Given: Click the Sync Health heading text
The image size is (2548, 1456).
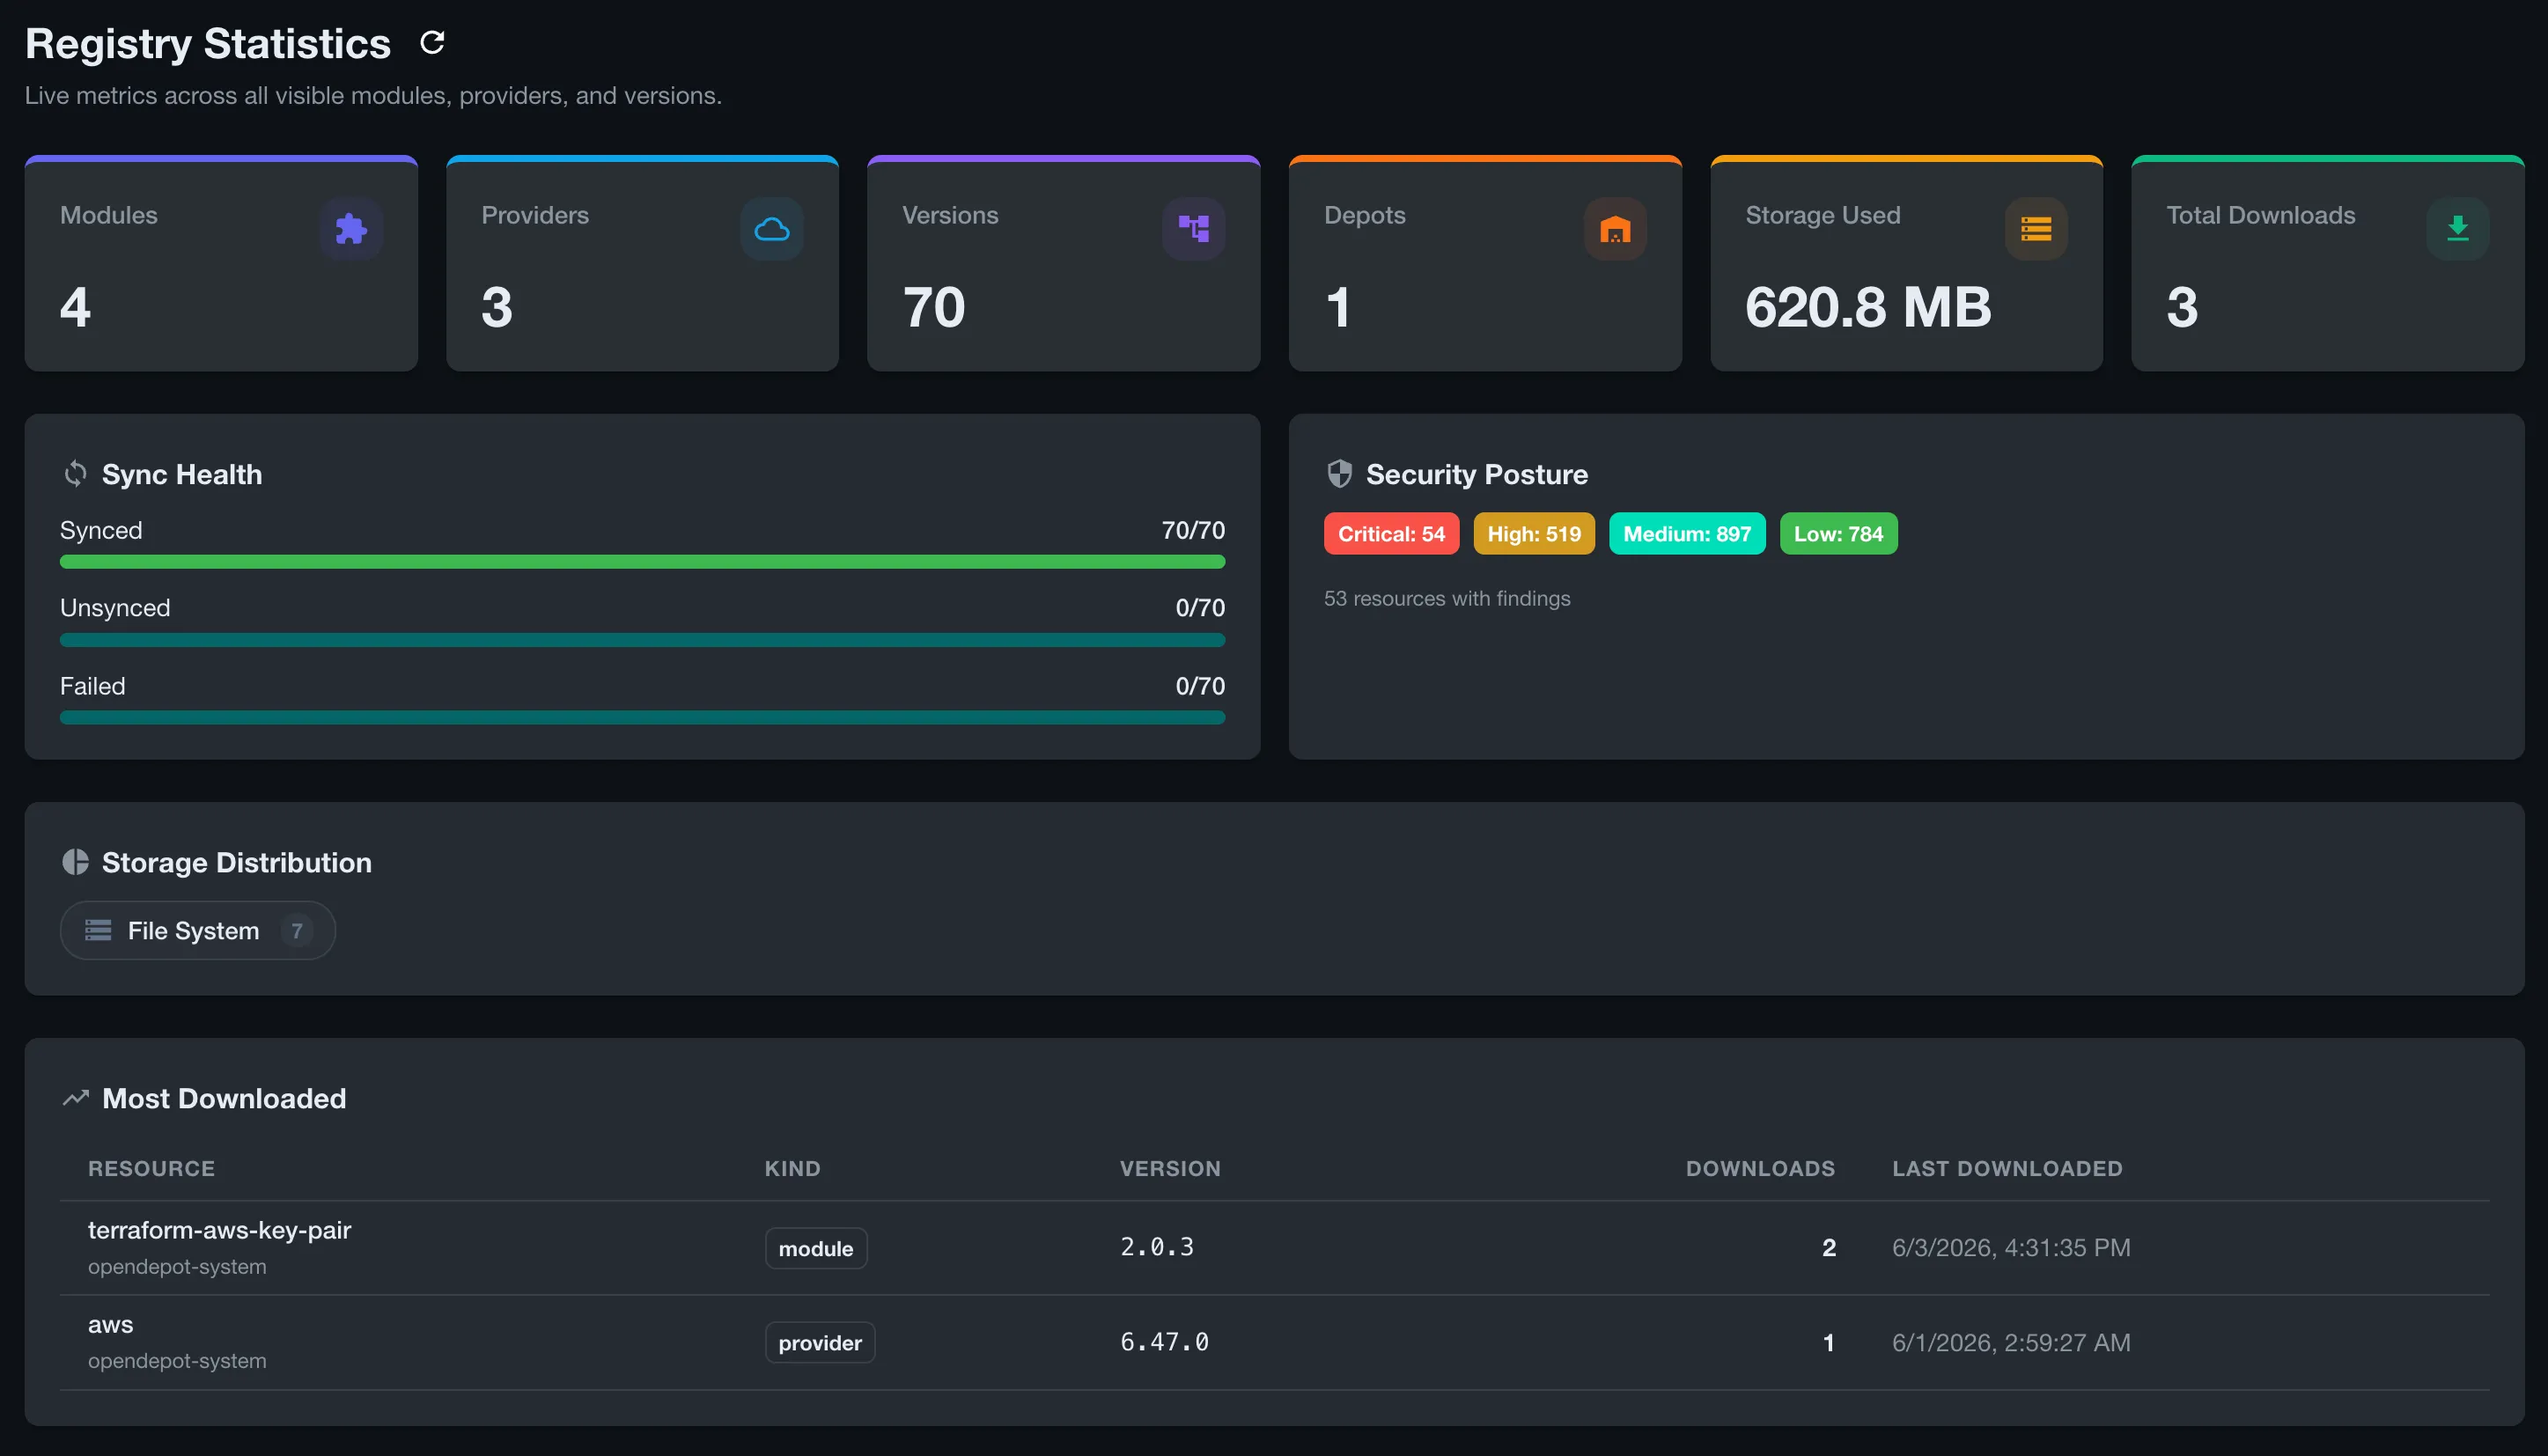Looking at the screenshot, I should point(182,474).
